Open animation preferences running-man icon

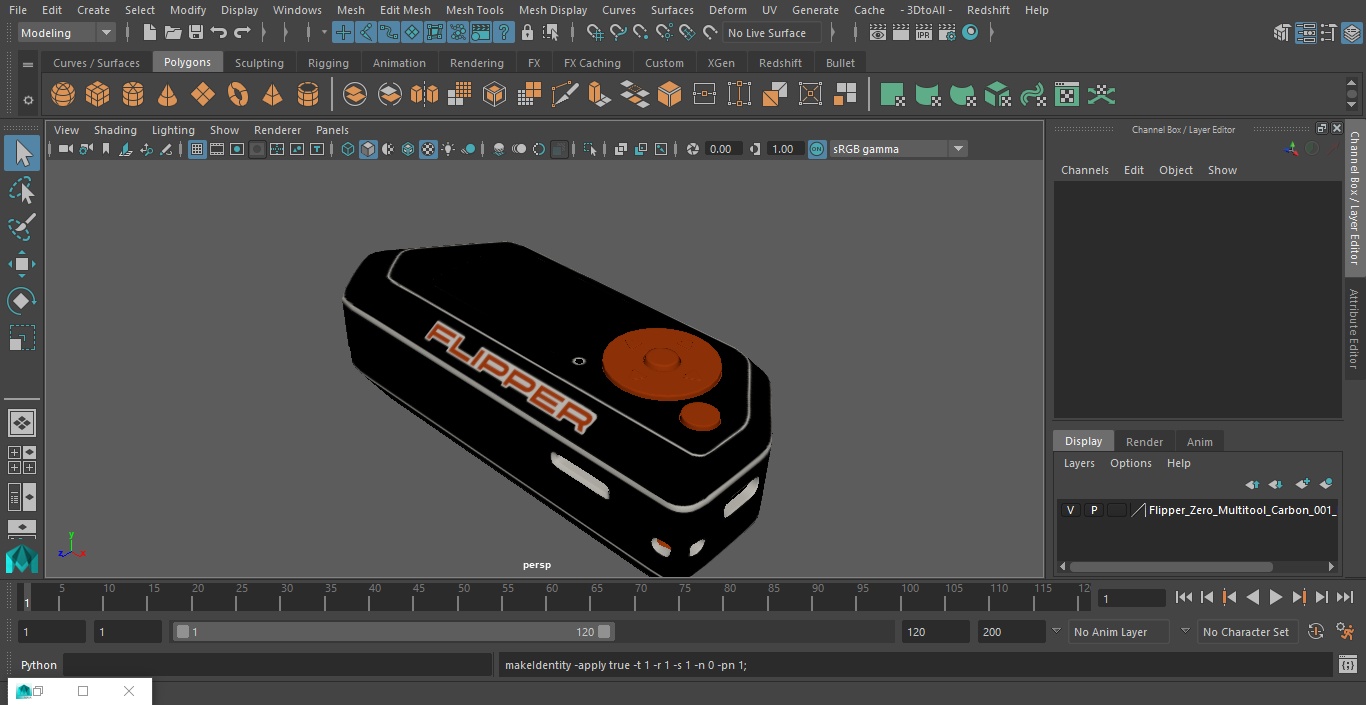point(1346,632)
